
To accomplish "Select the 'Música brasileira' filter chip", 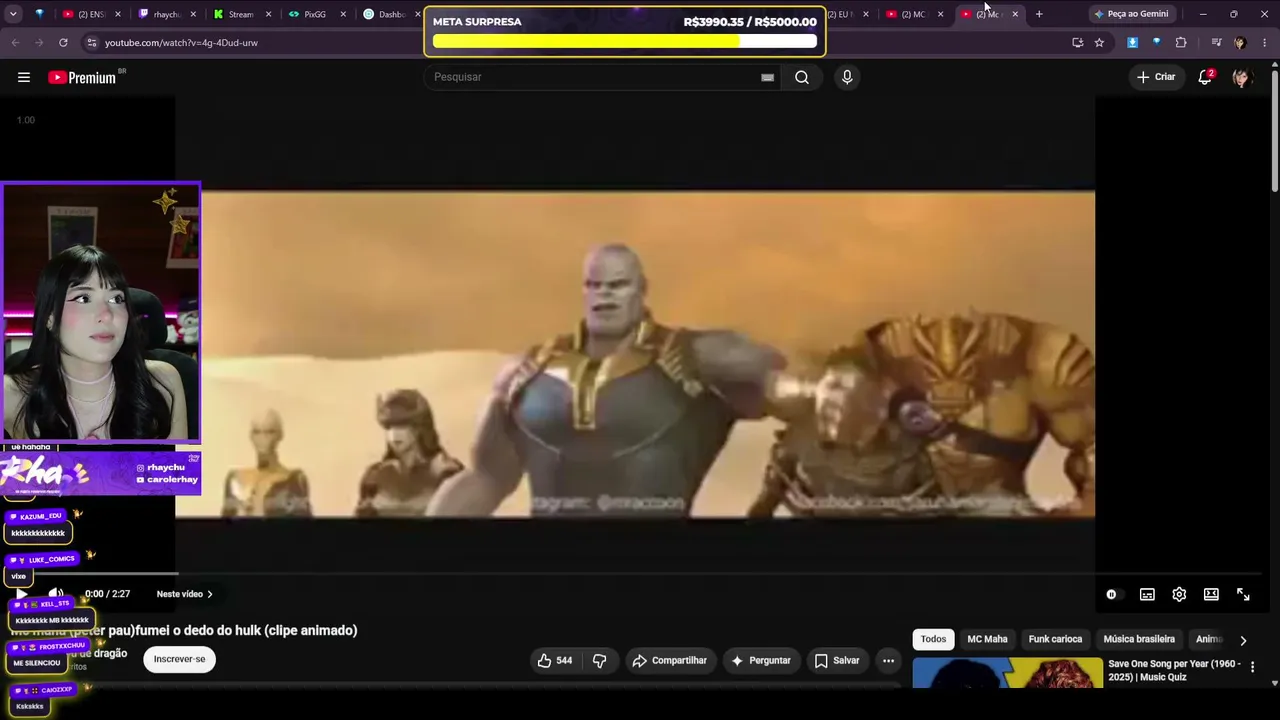I will pyautogui.click(x=1139, y=639).
